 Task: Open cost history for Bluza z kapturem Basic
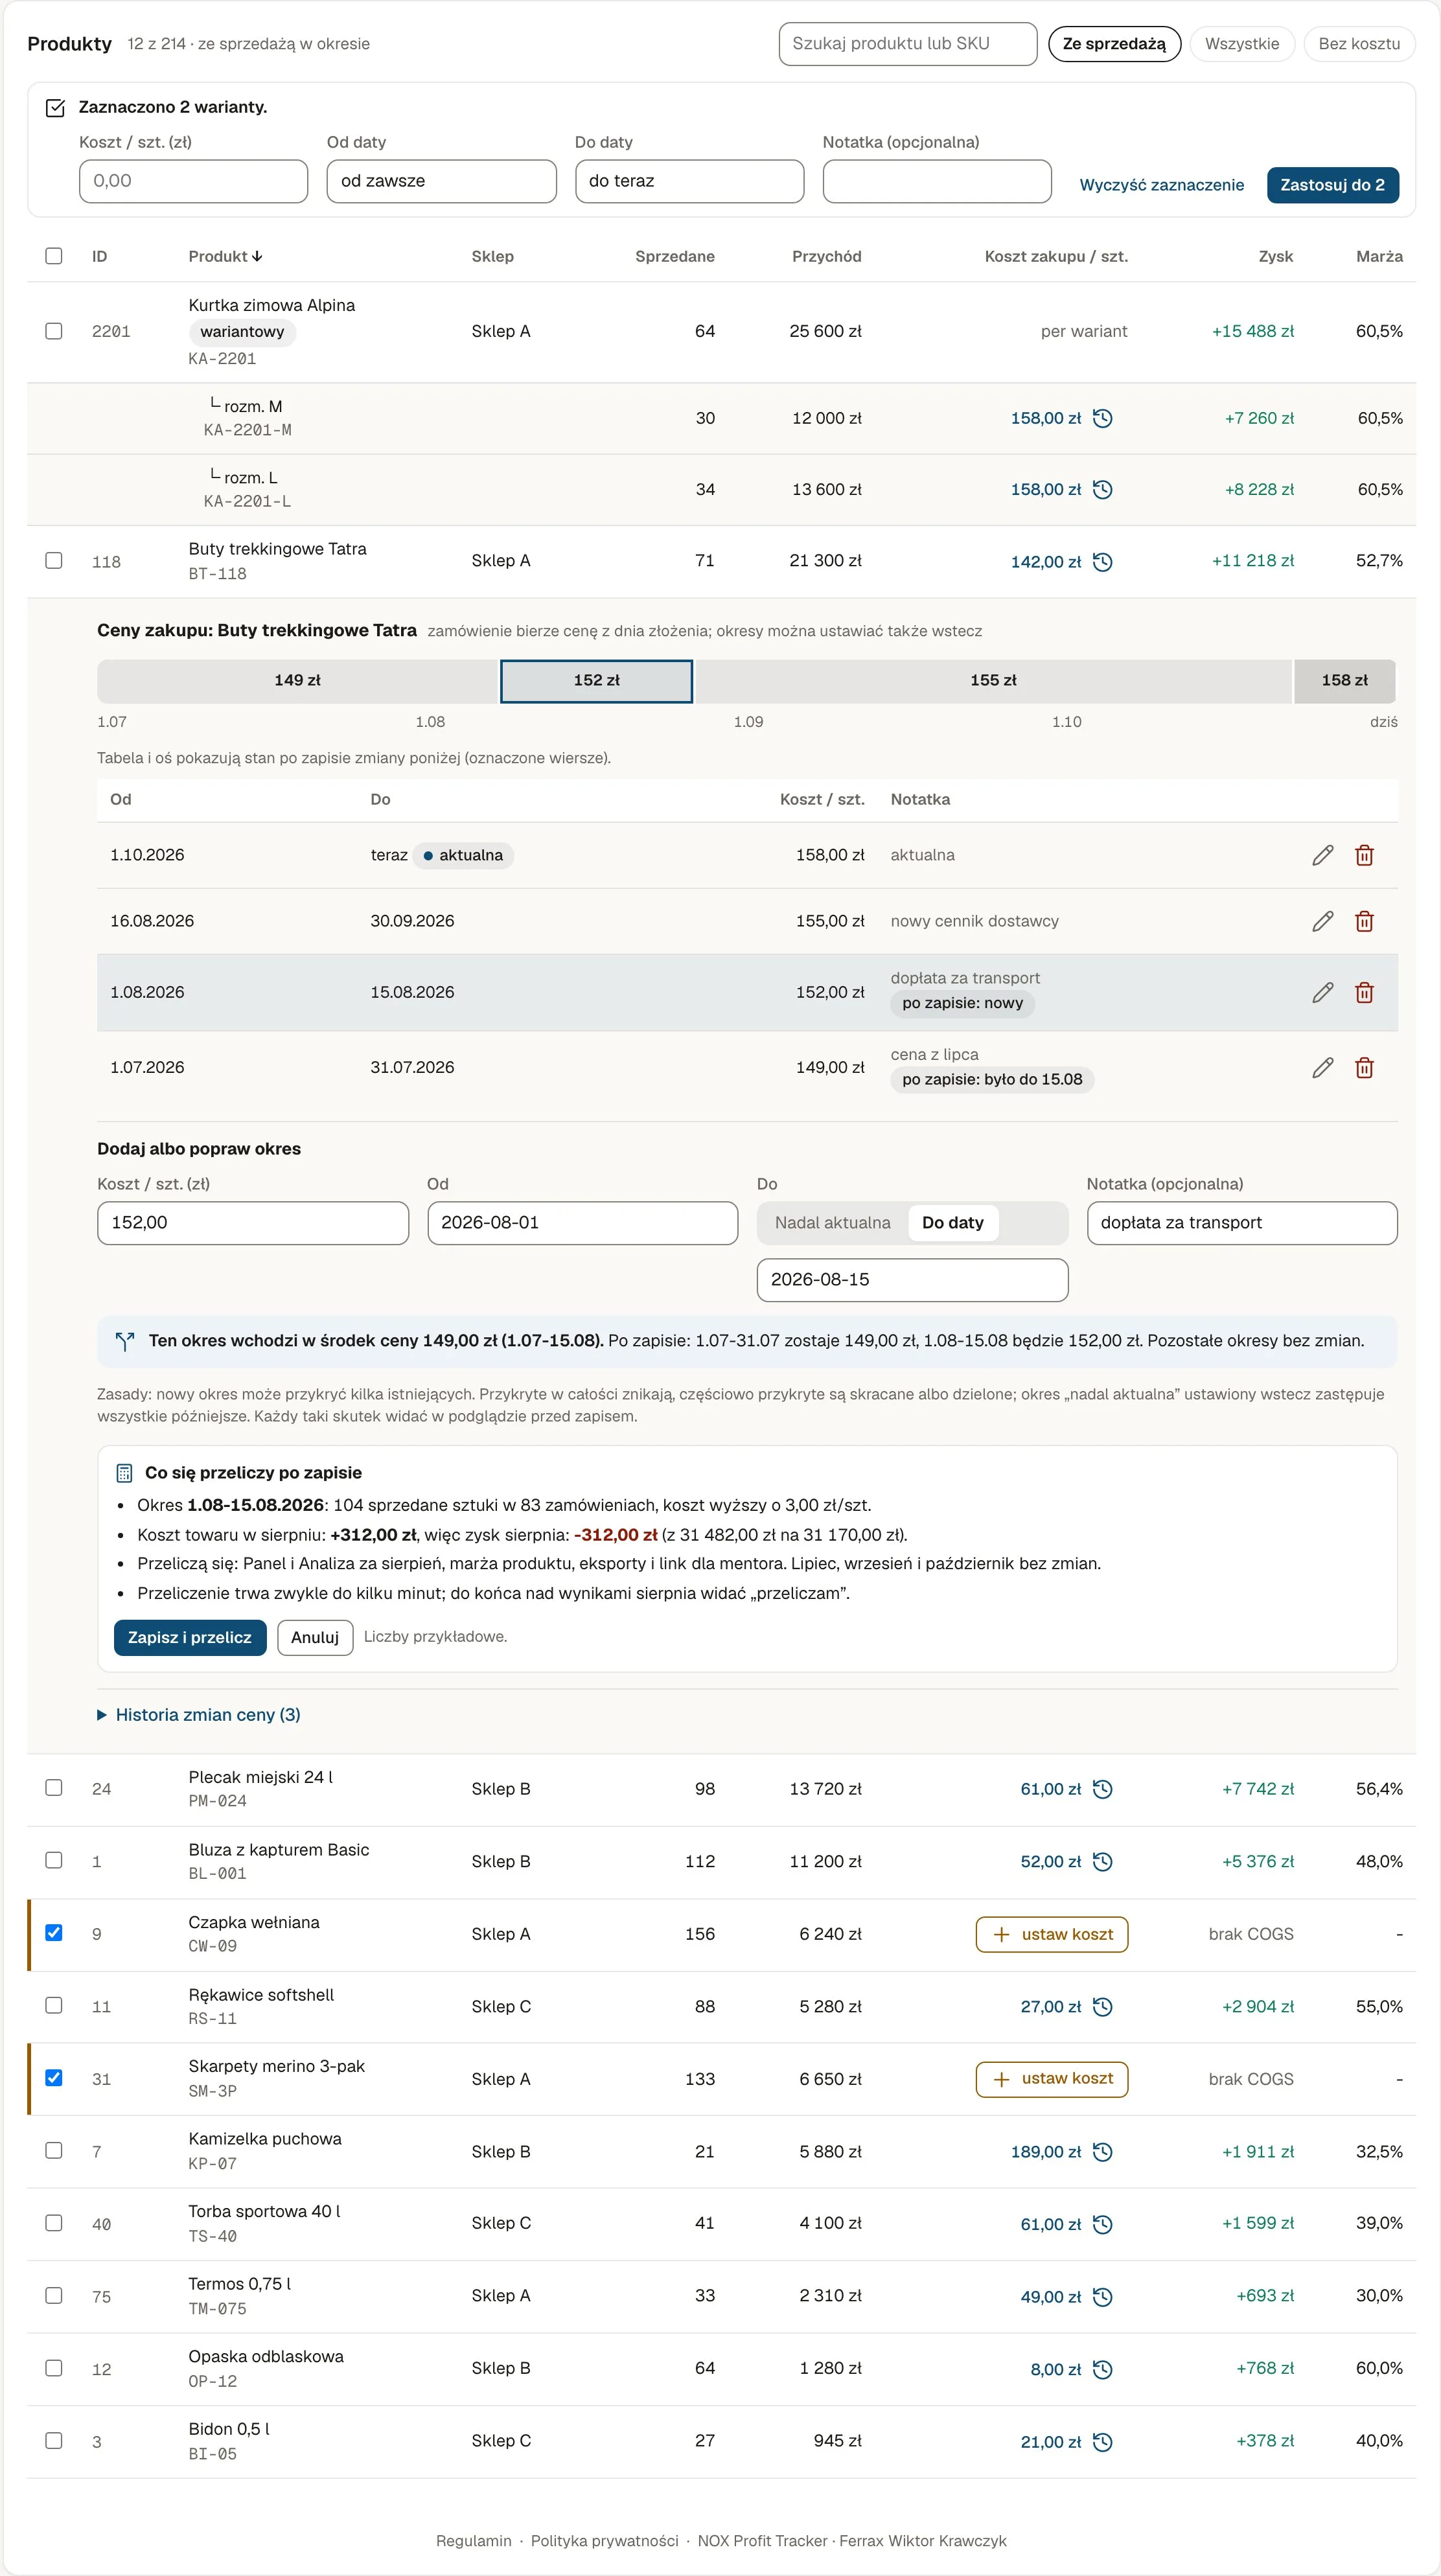1102,1861
